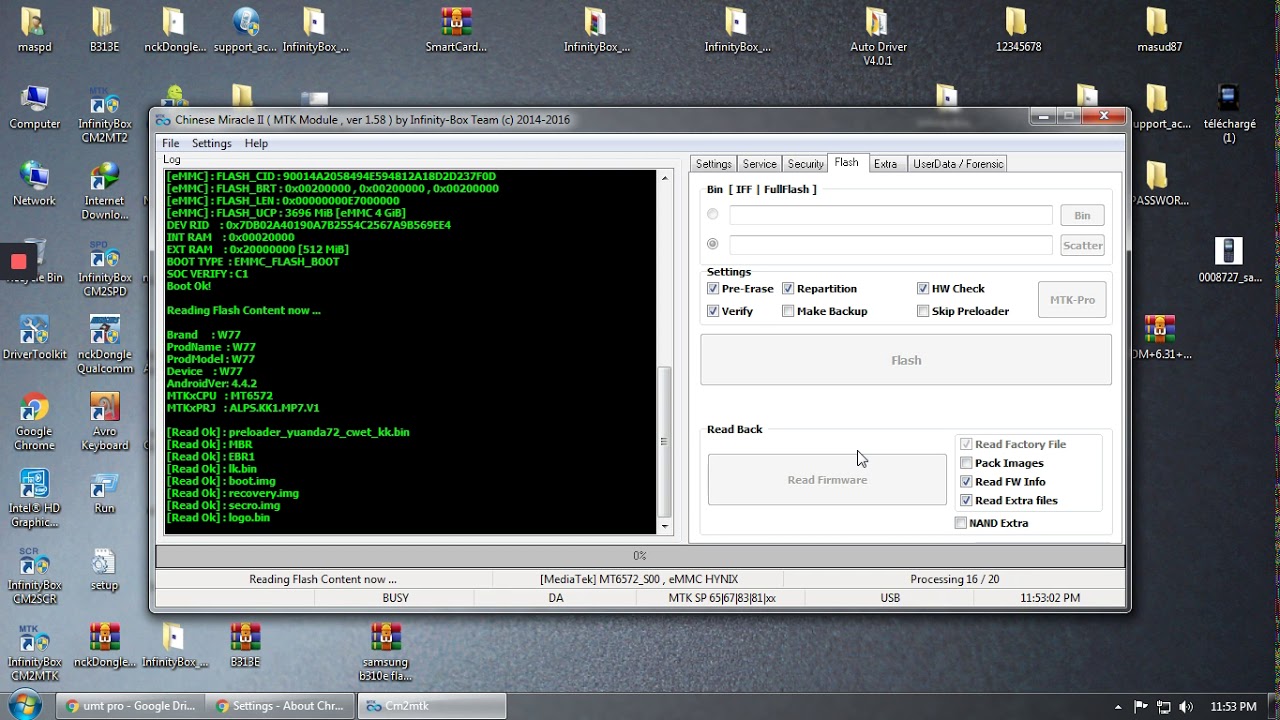The image size is (1280, 720).
Task: Click the Scatter file path field
Action: (891, 245)
